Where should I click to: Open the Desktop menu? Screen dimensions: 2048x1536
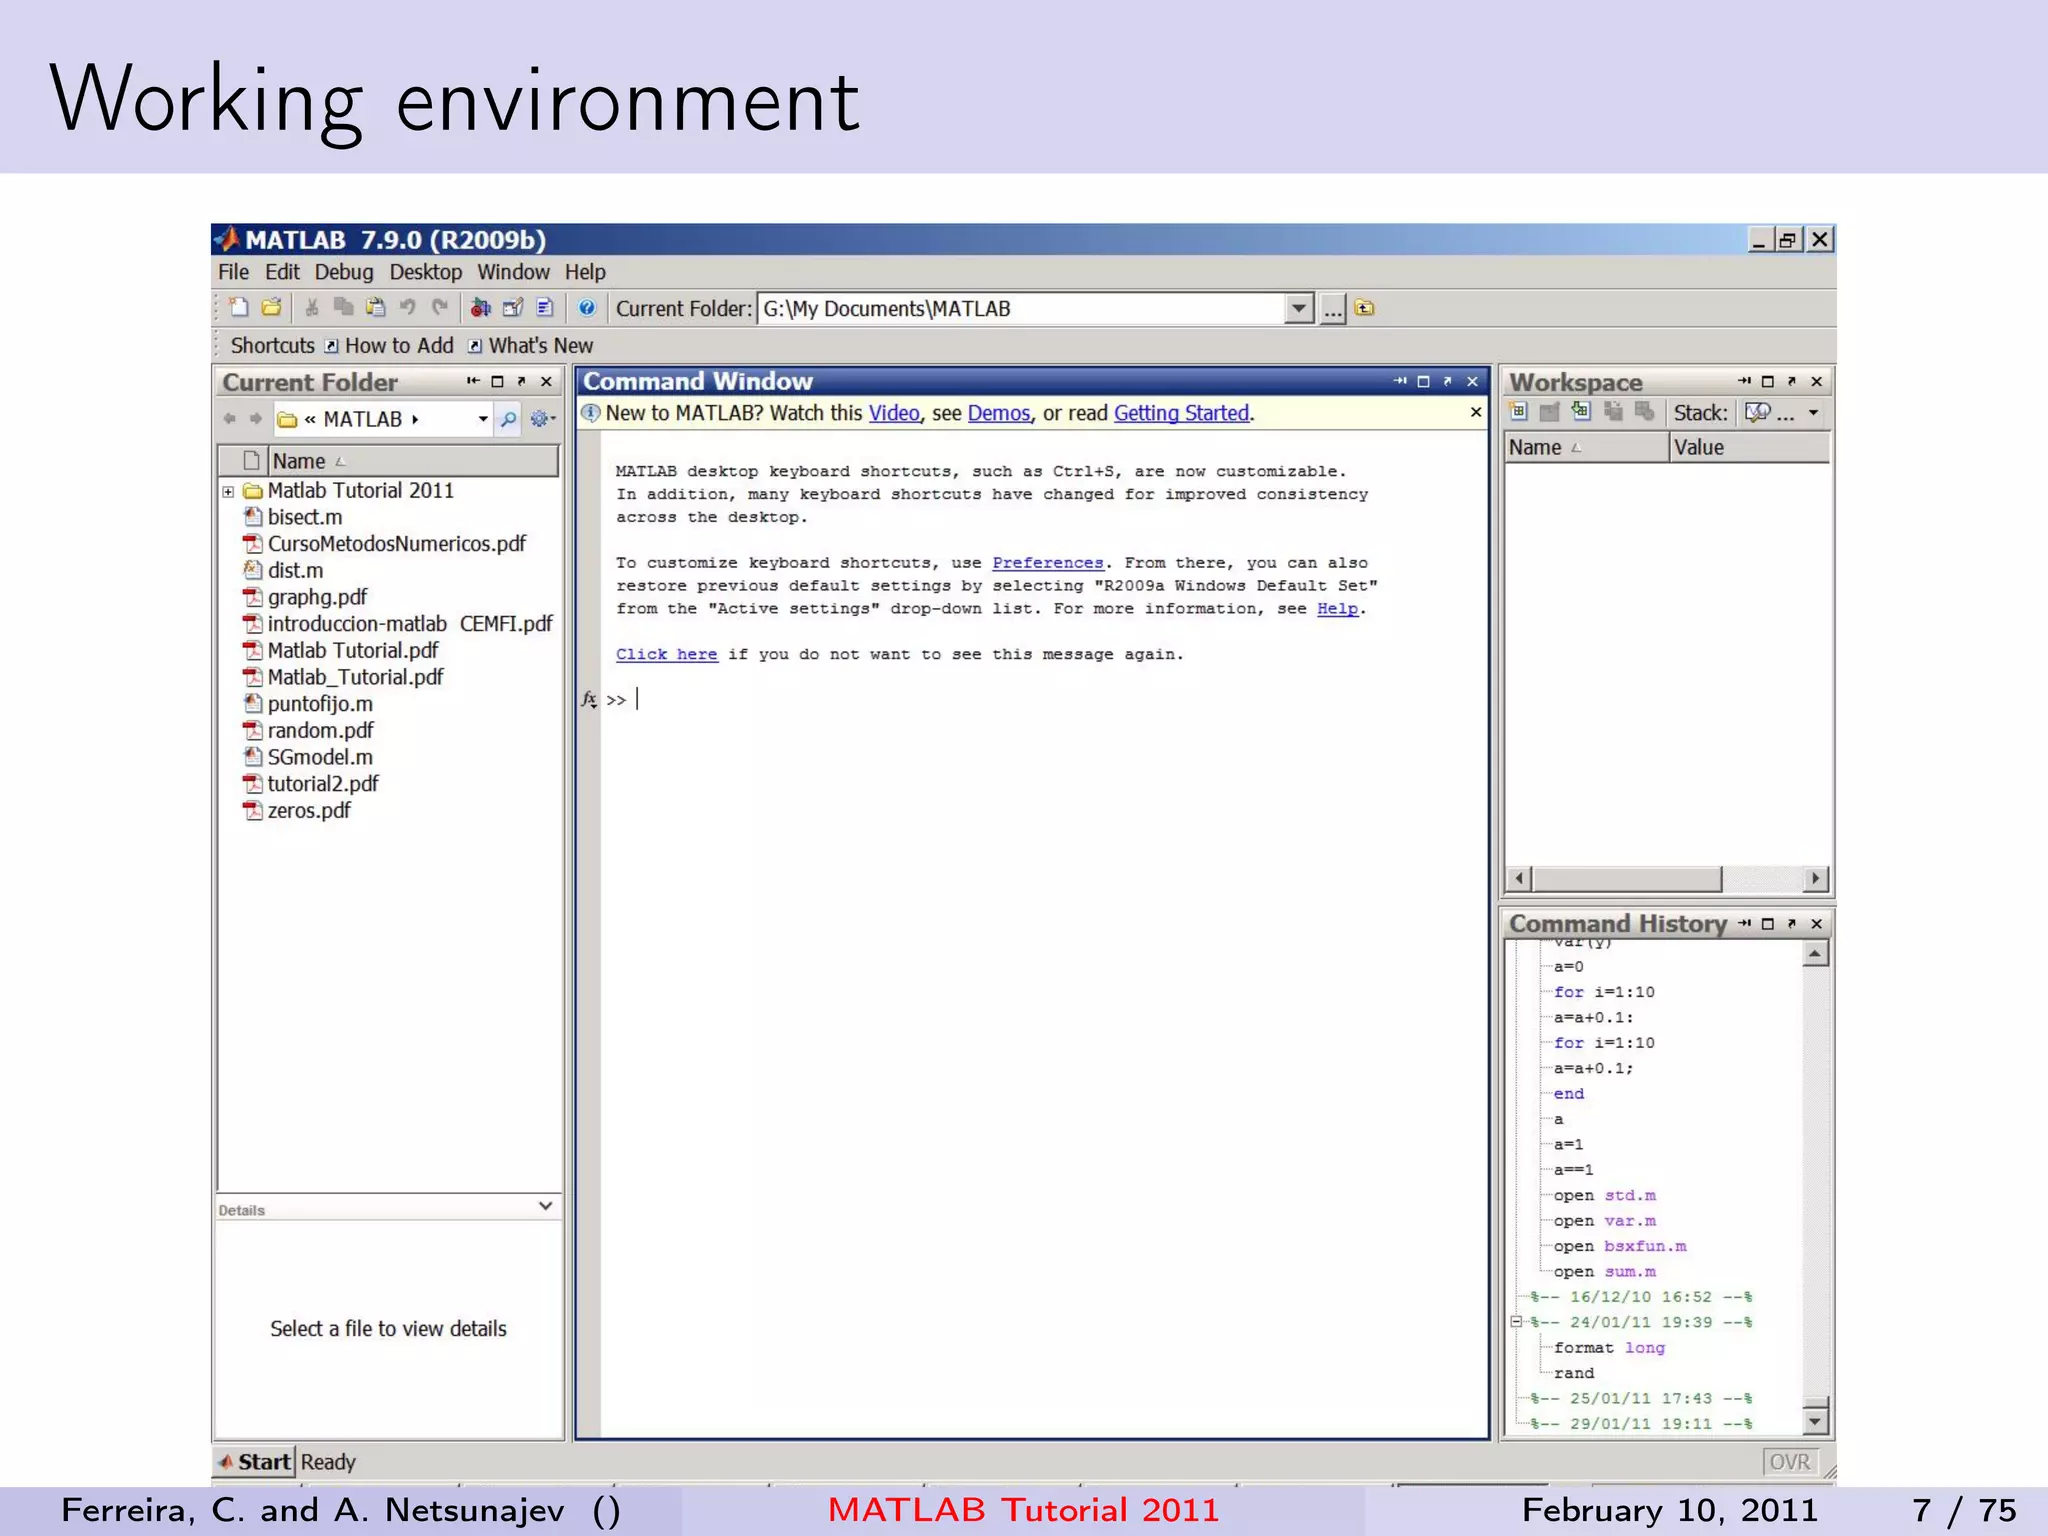tap(425, 272)
